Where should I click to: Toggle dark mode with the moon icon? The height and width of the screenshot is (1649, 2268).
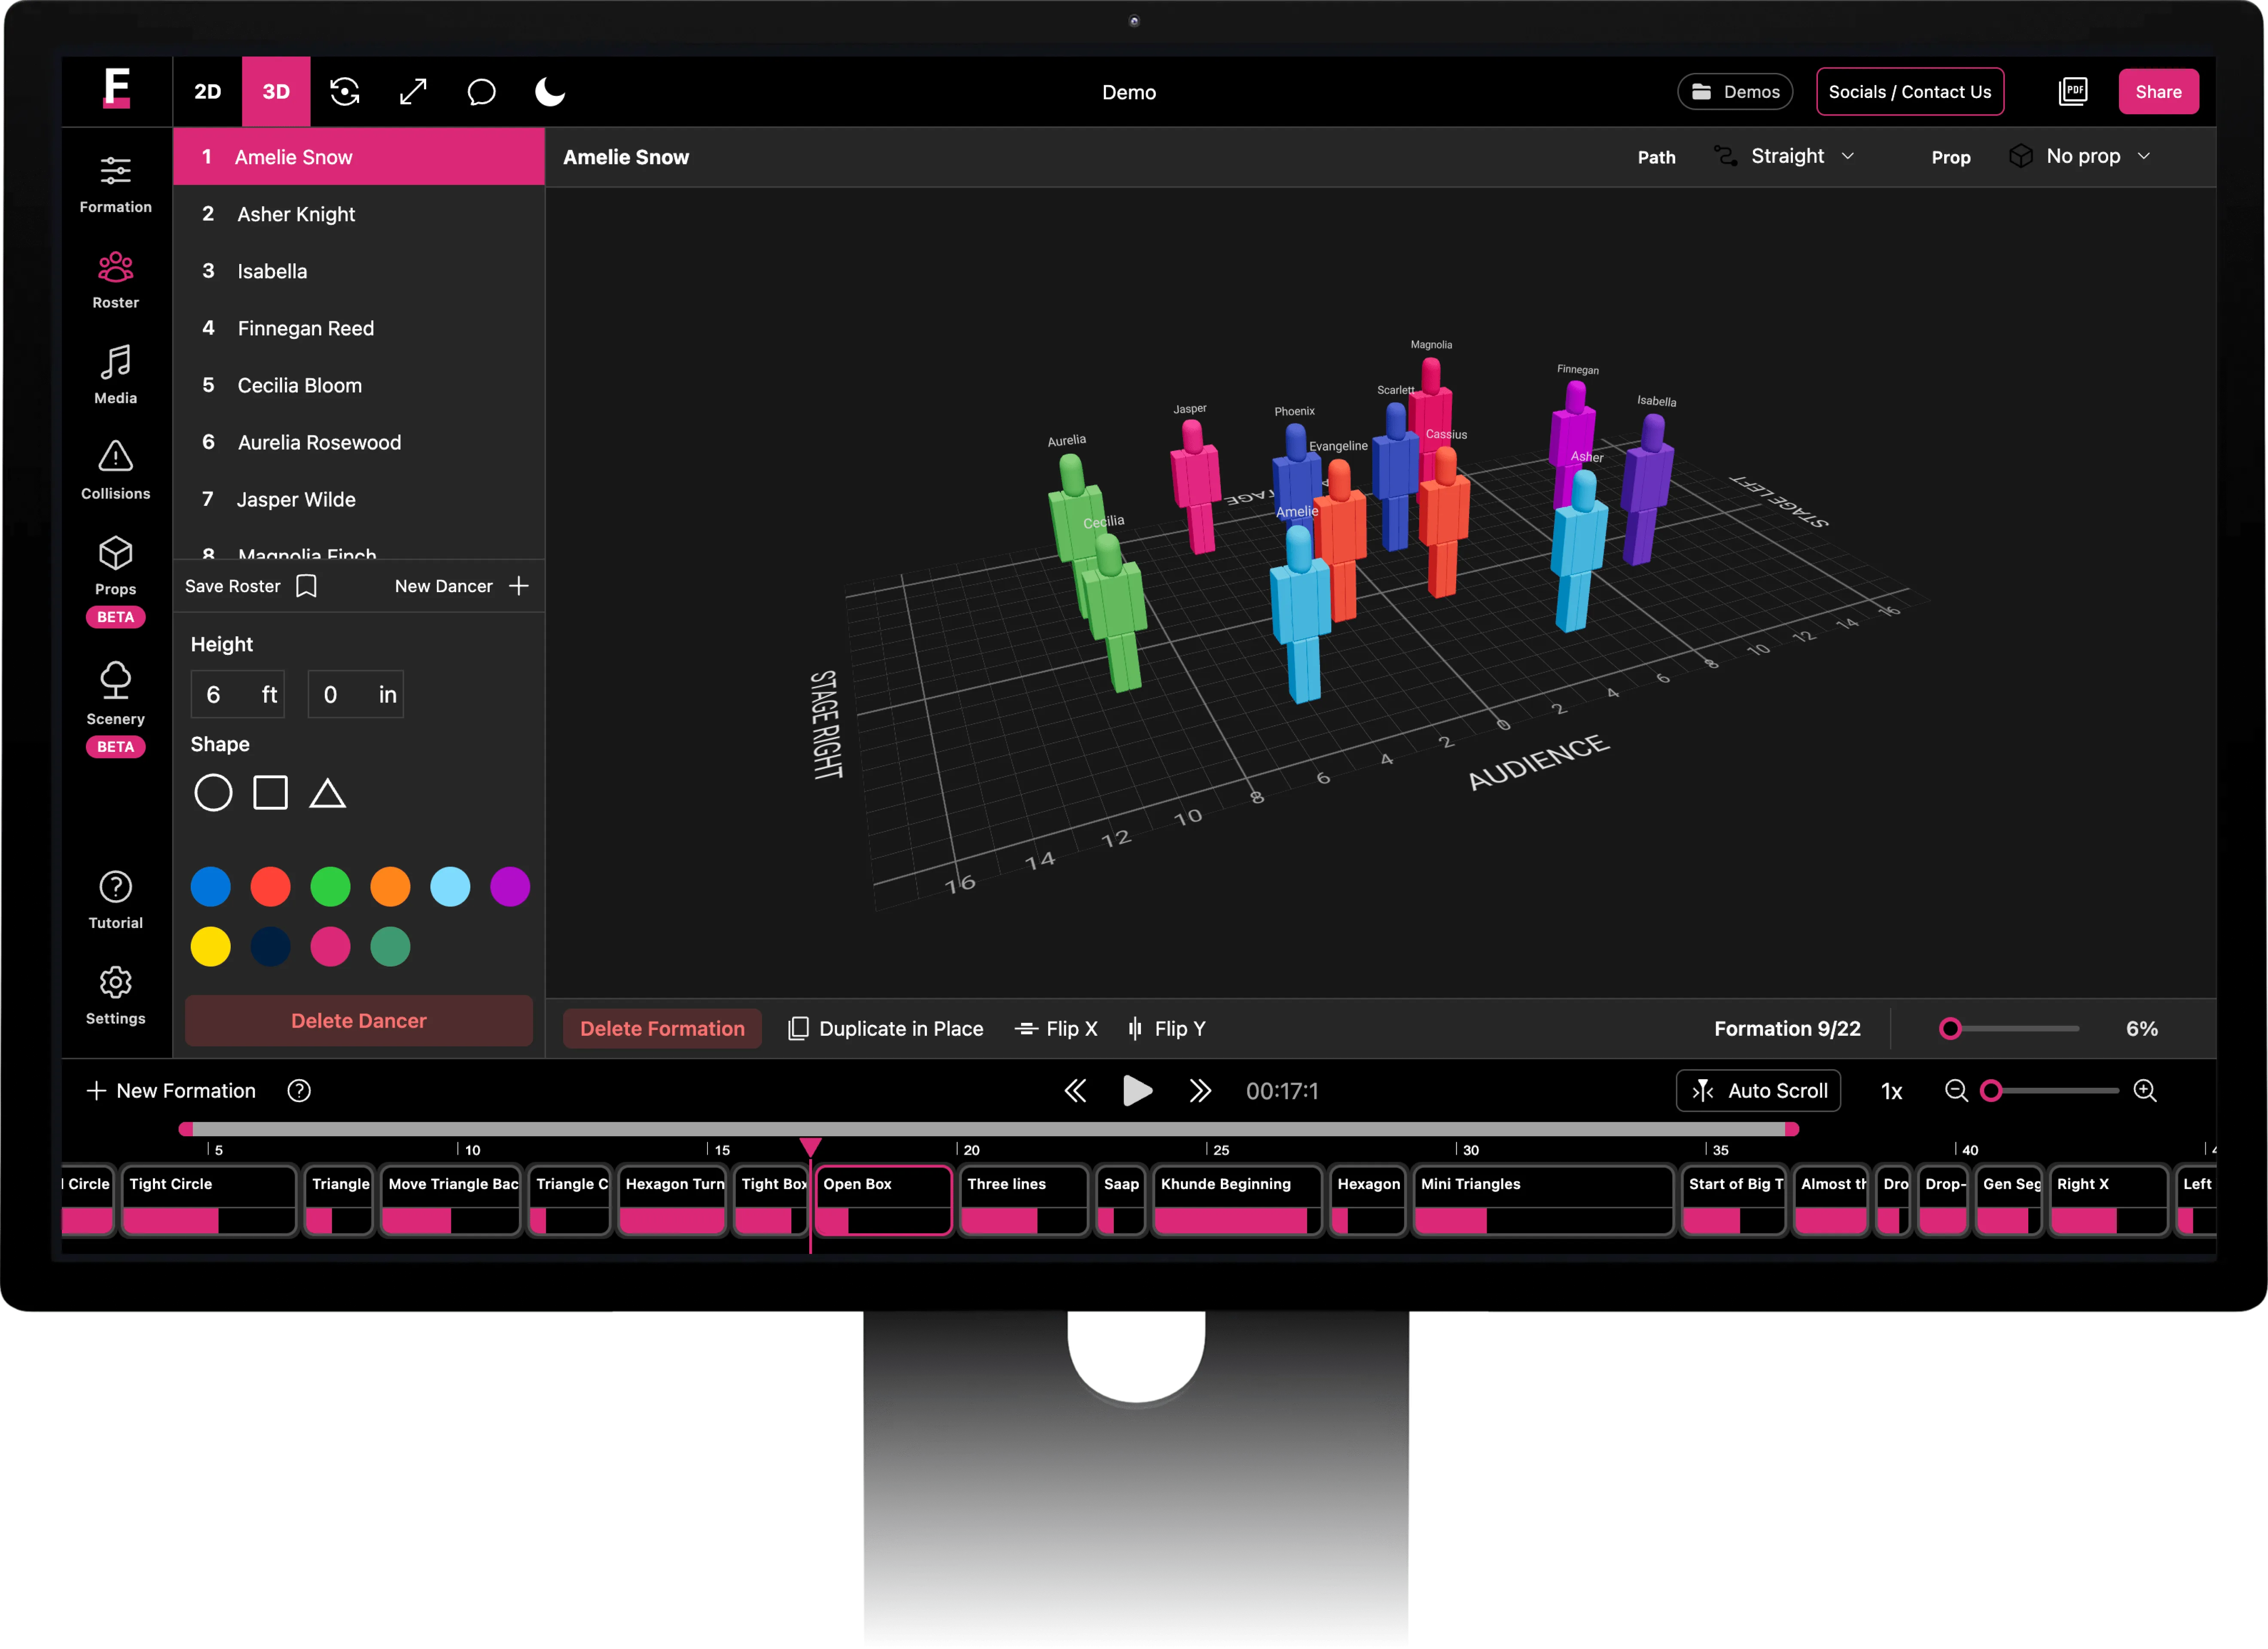click(x=549, y=91)
